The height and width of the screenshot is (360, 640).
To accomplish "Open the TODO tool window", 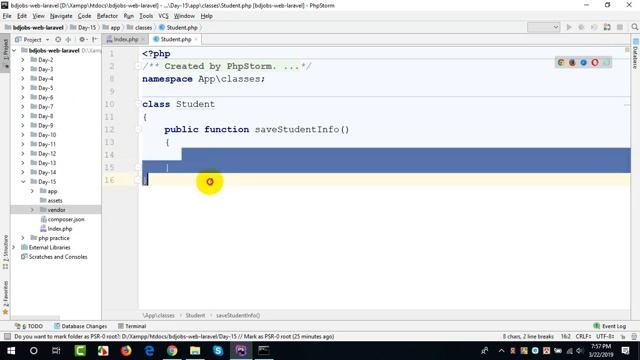I will [x=29, y=326].
